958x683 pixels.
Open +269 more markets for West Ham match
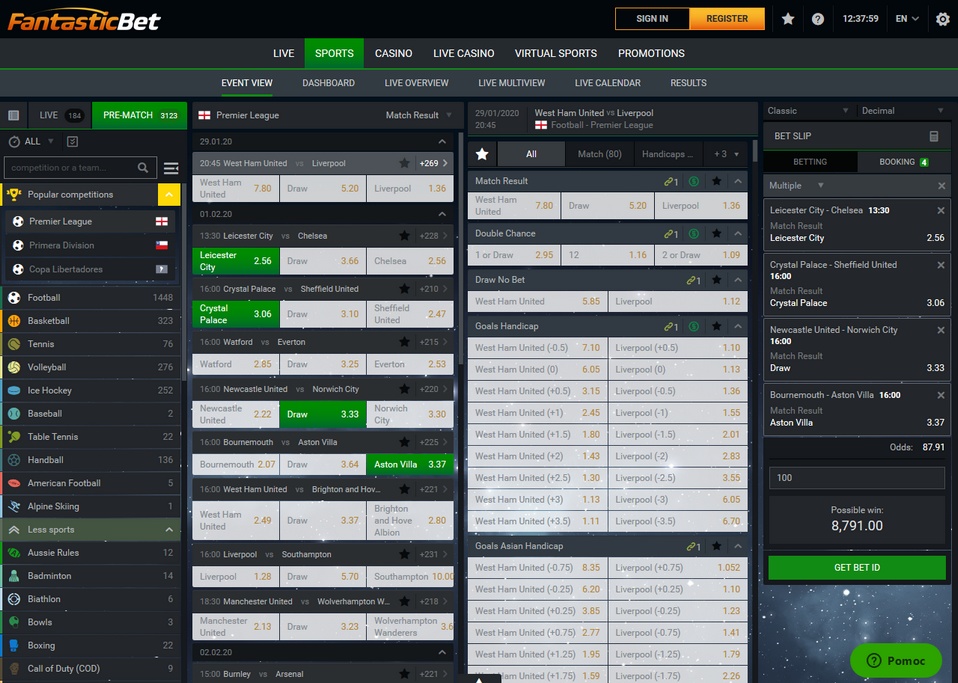pos(433,163)
